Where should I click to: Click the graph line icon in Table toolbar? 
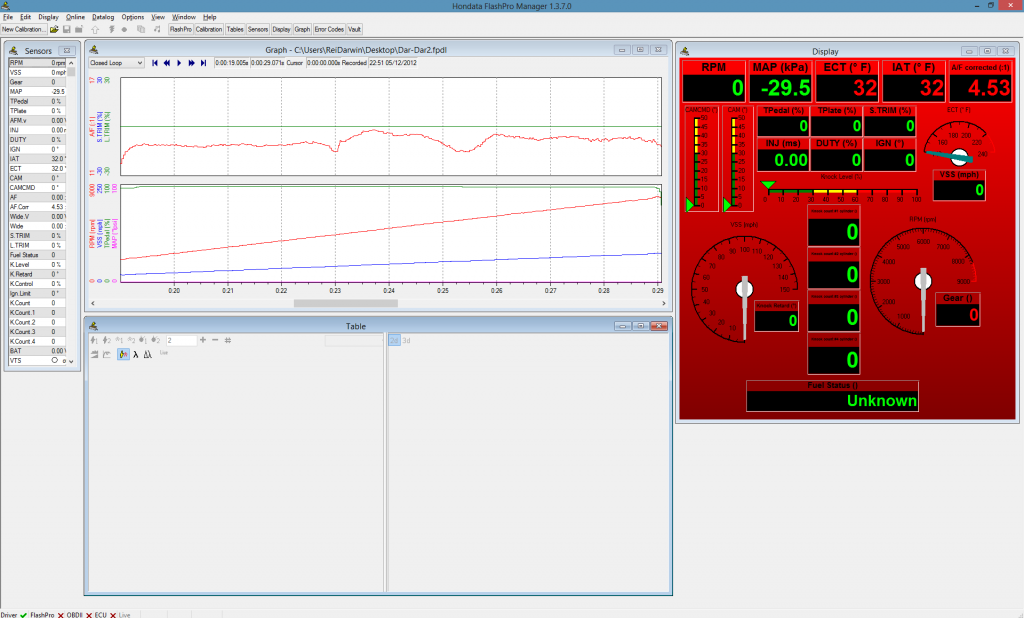107,354
